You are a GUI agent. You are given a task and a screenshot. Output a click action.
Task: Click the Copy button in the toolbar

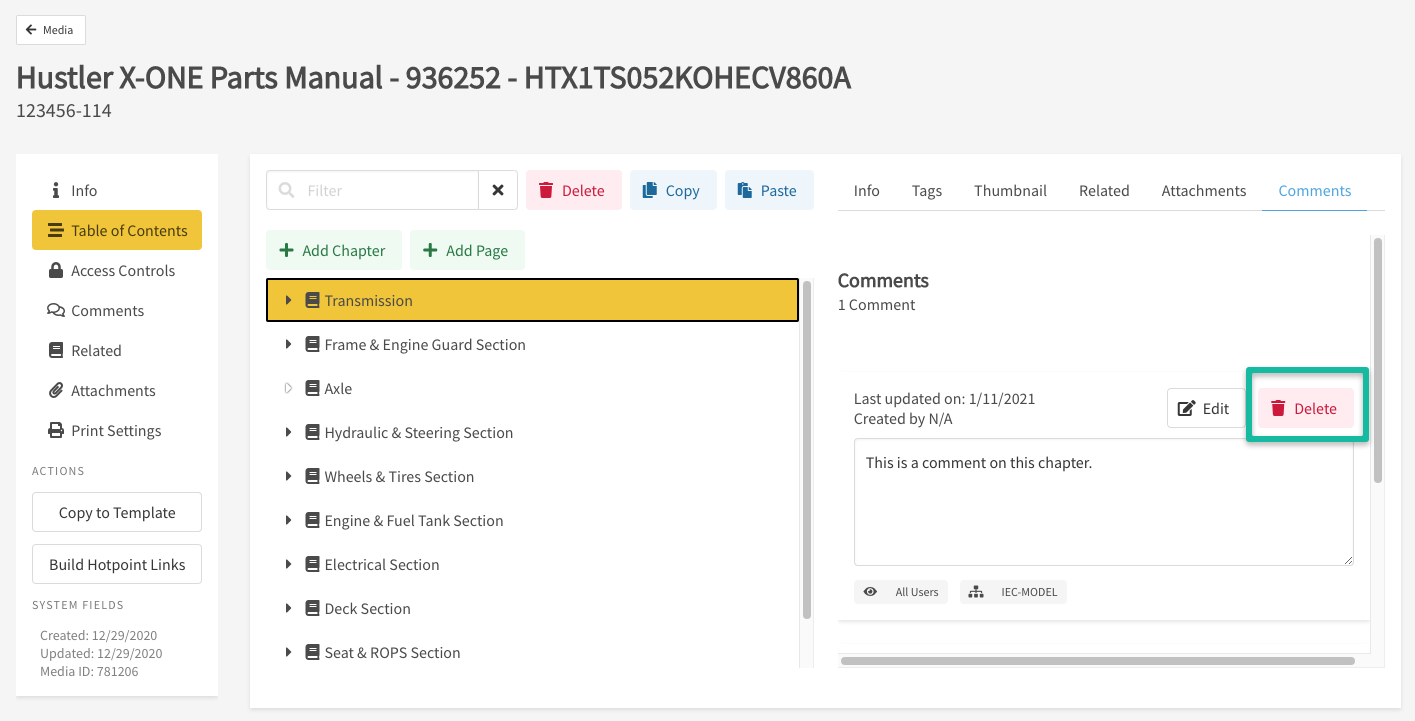pos(672,190)
